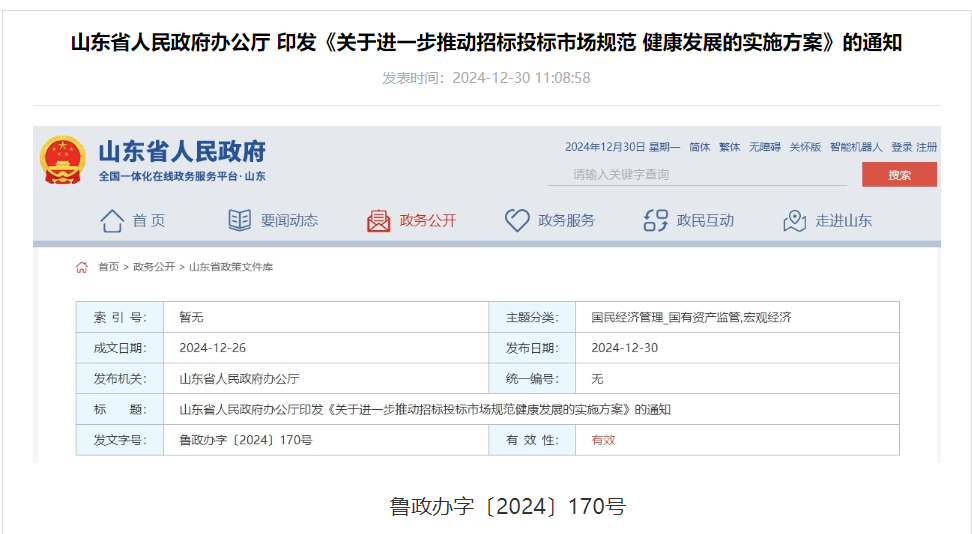Click the 登录 login link

[901, 147]
